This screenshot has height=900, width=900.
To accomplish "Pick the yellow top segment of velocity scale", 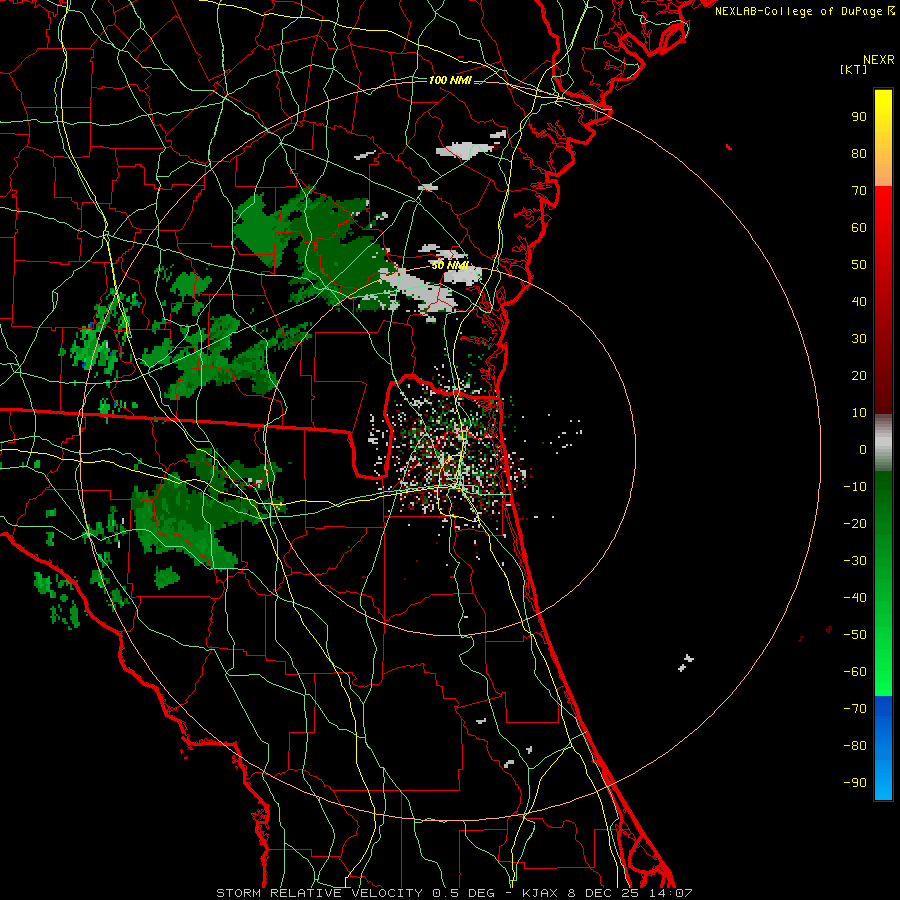I will tap(883, 137).
